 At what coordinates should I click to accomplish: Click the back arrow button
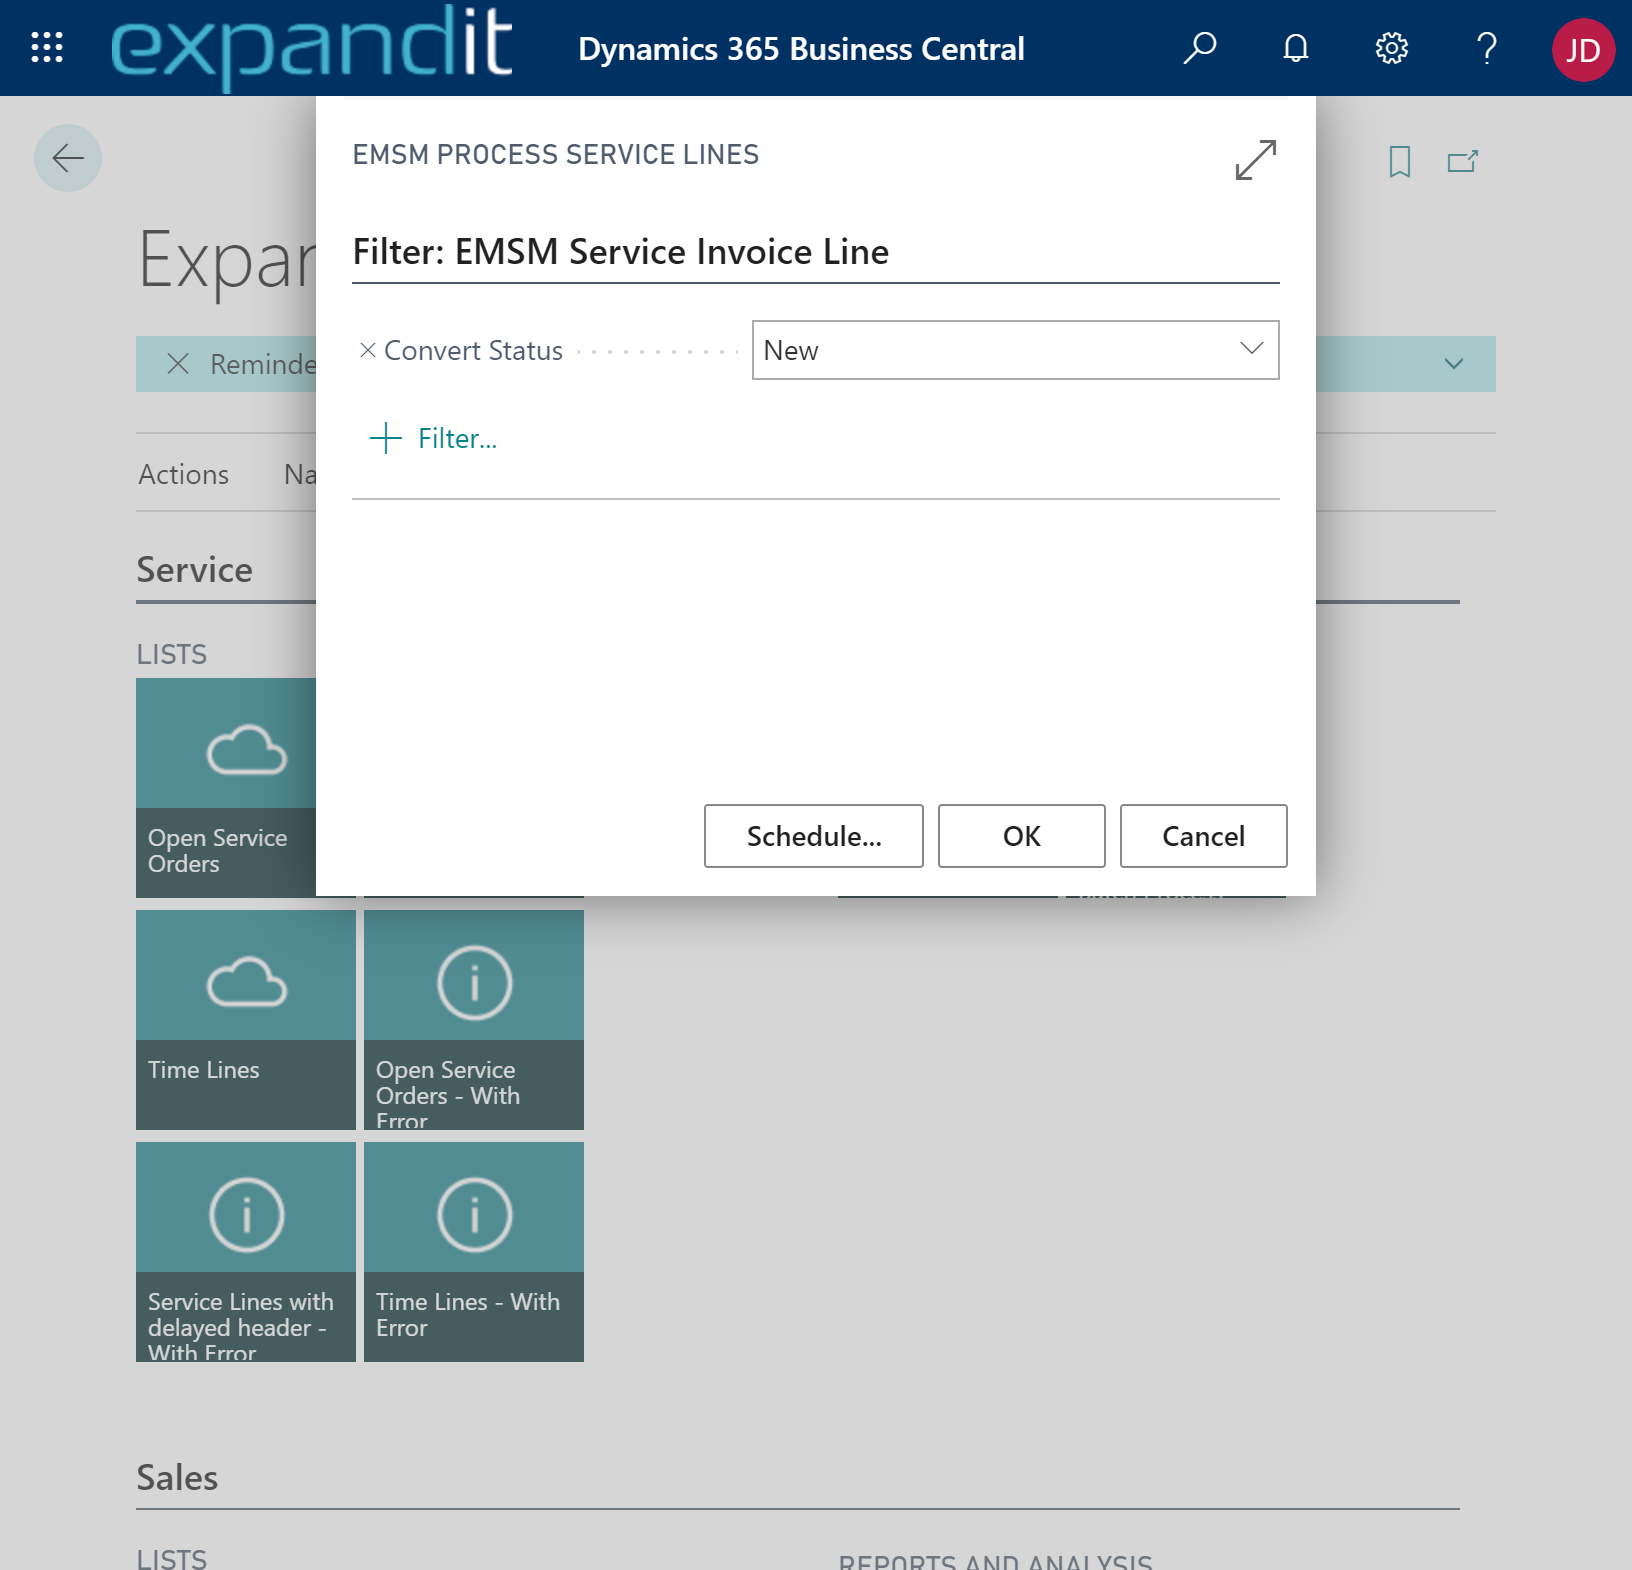pyautogui.click(x=68, y=158)
